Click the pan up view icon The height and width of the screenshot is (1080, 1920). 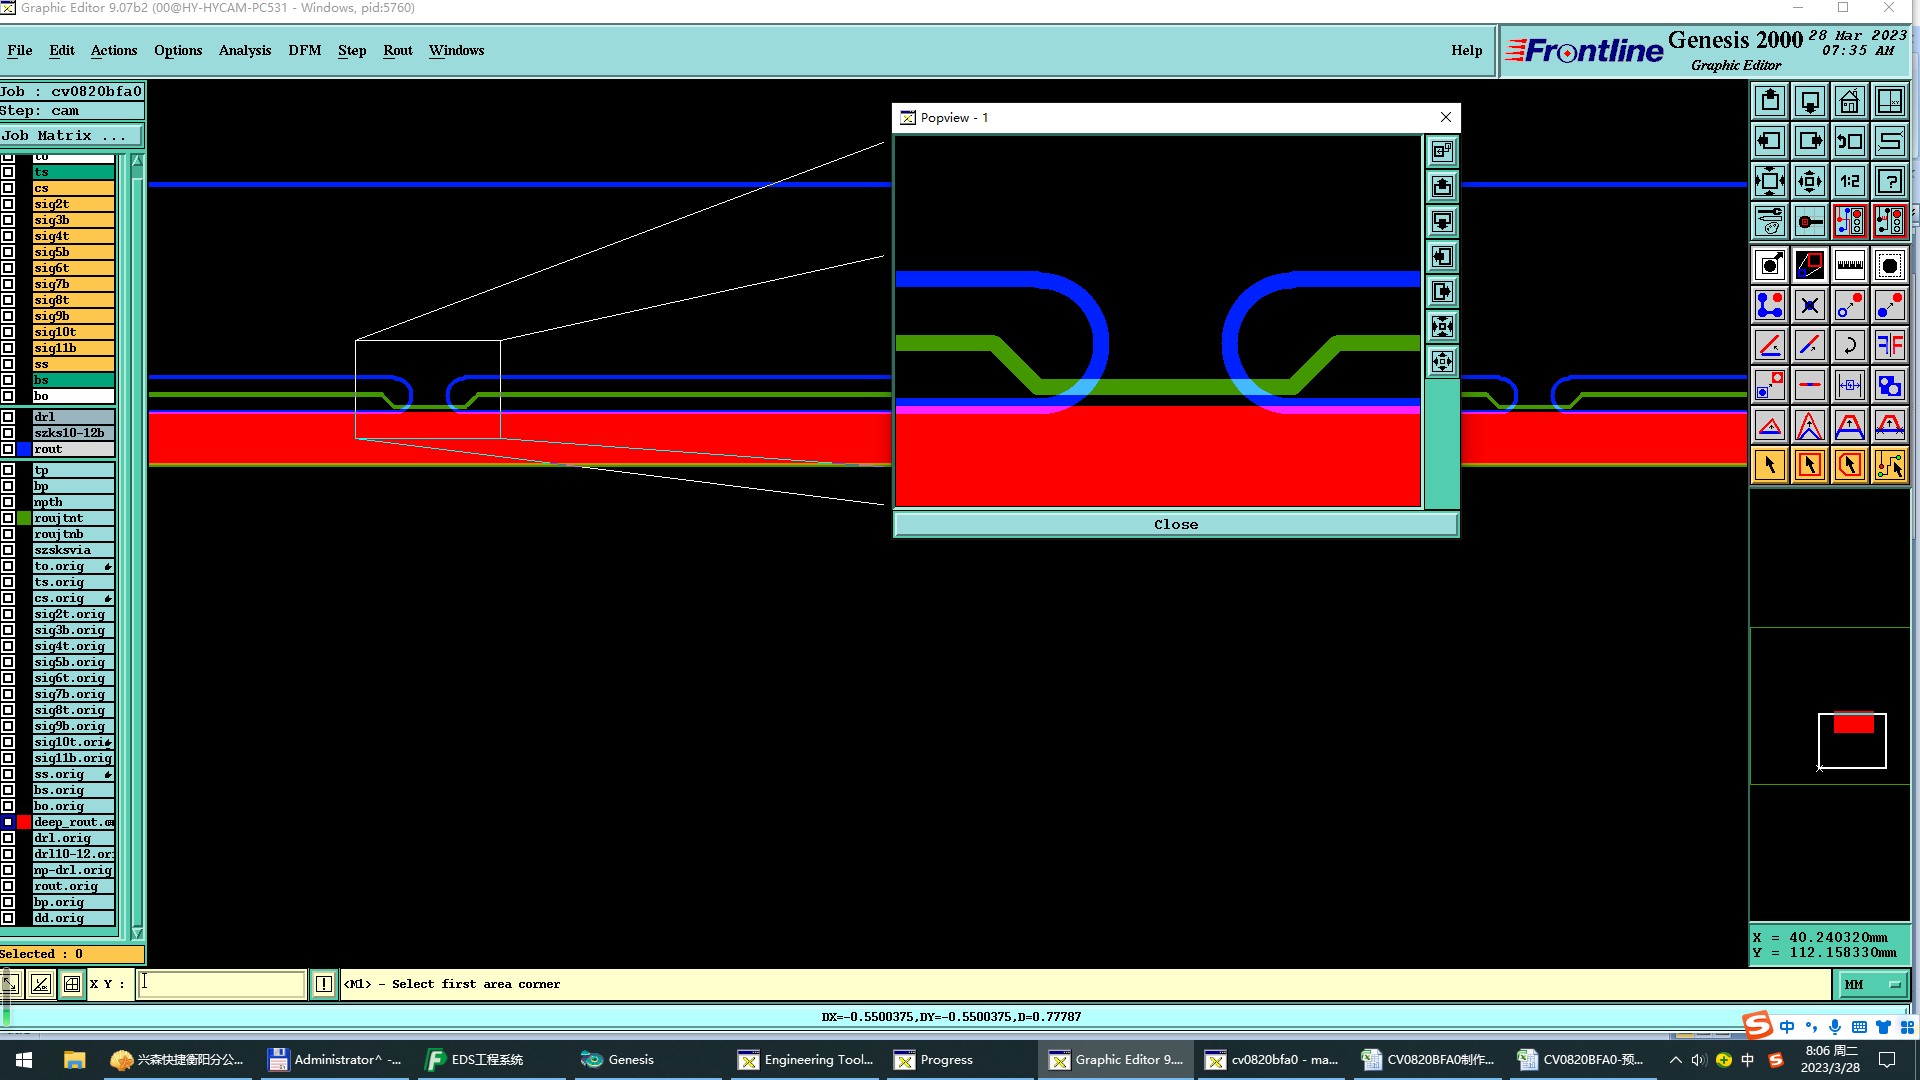click(1769, 101)
